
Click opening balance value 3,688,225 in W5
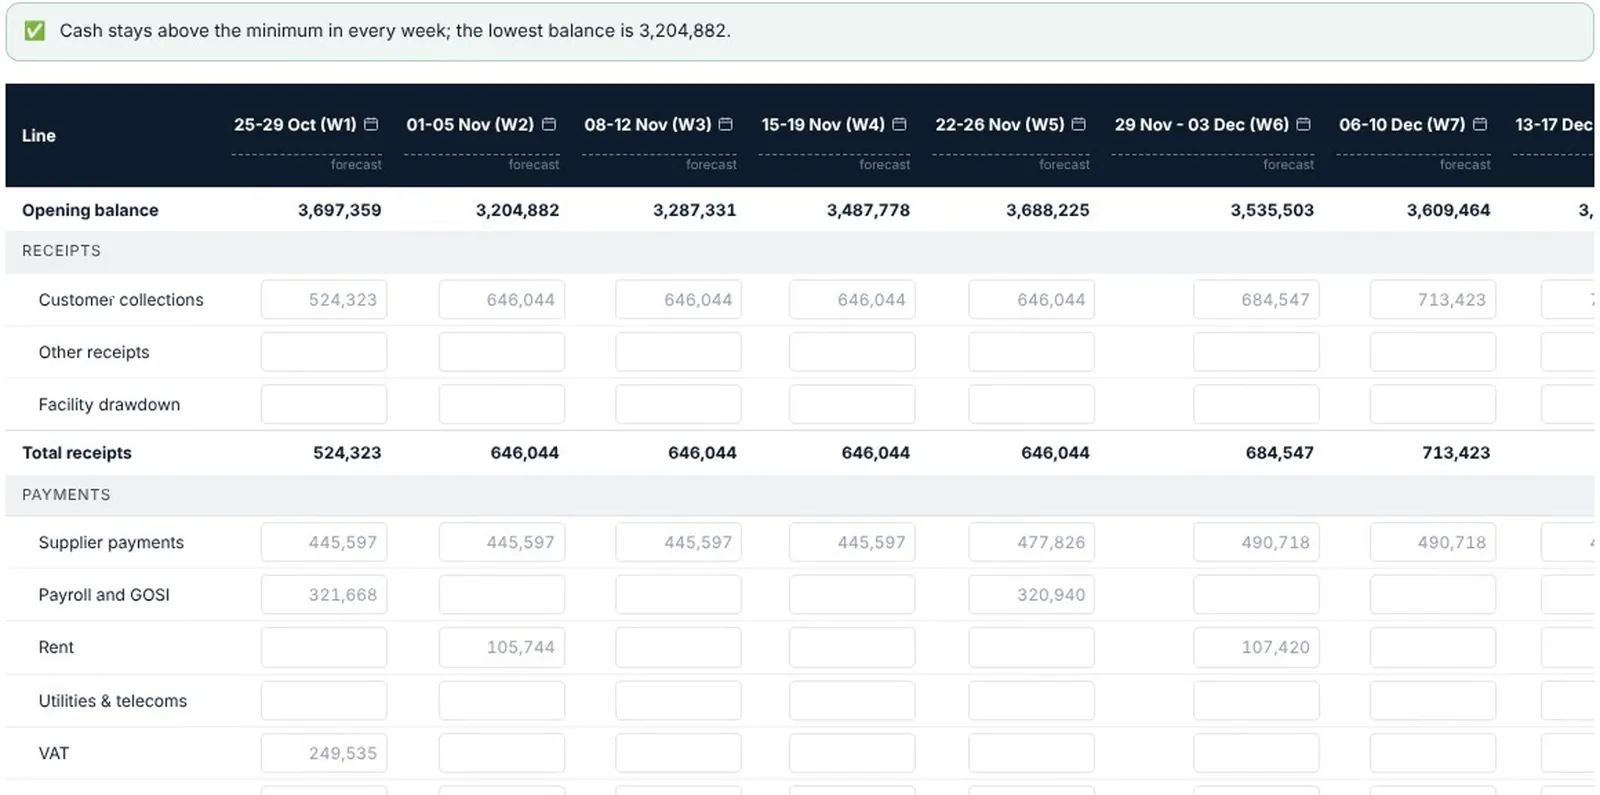pyautogui.click(x=1047, y=210)
